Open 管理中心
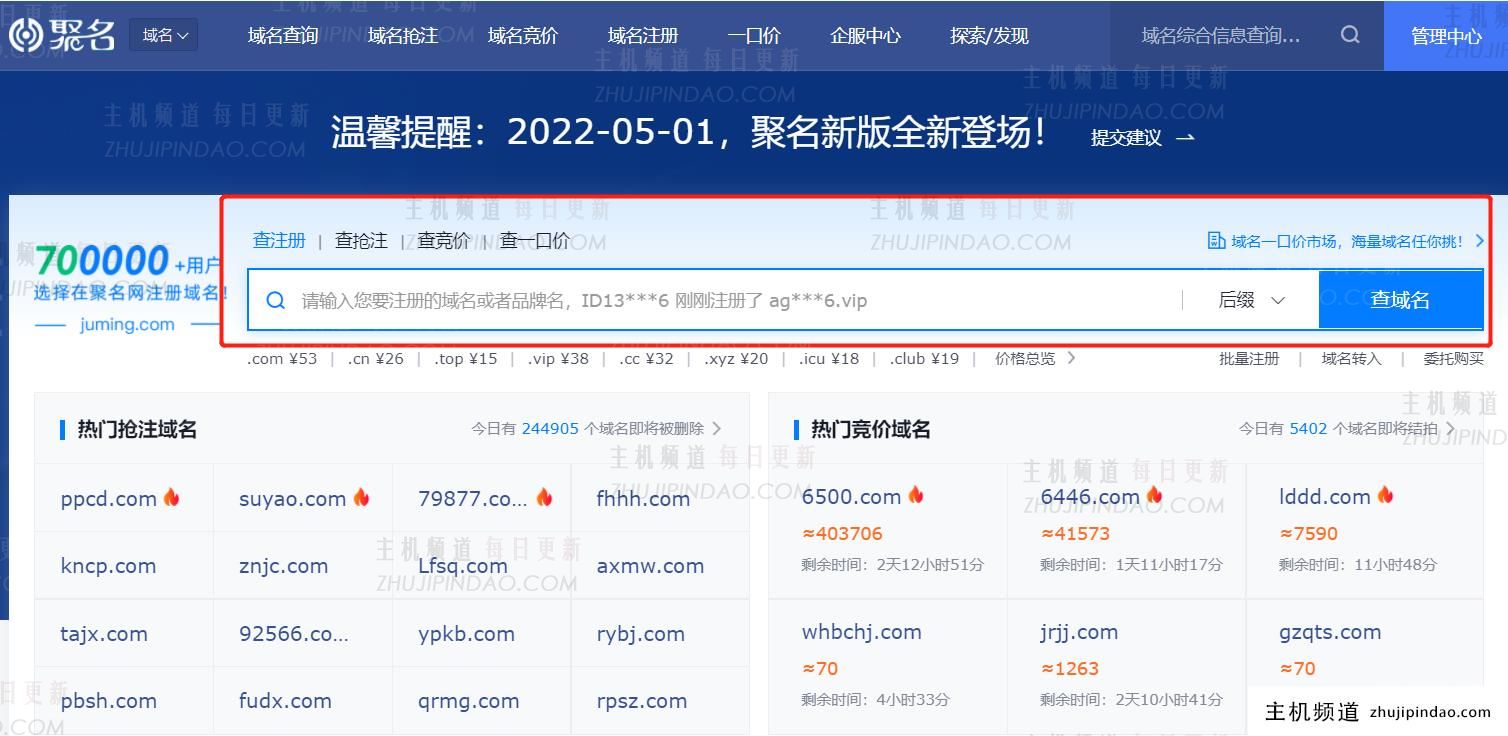Image resolution: width=1508 pixels, height=736 pixels. coord(1446,36)
